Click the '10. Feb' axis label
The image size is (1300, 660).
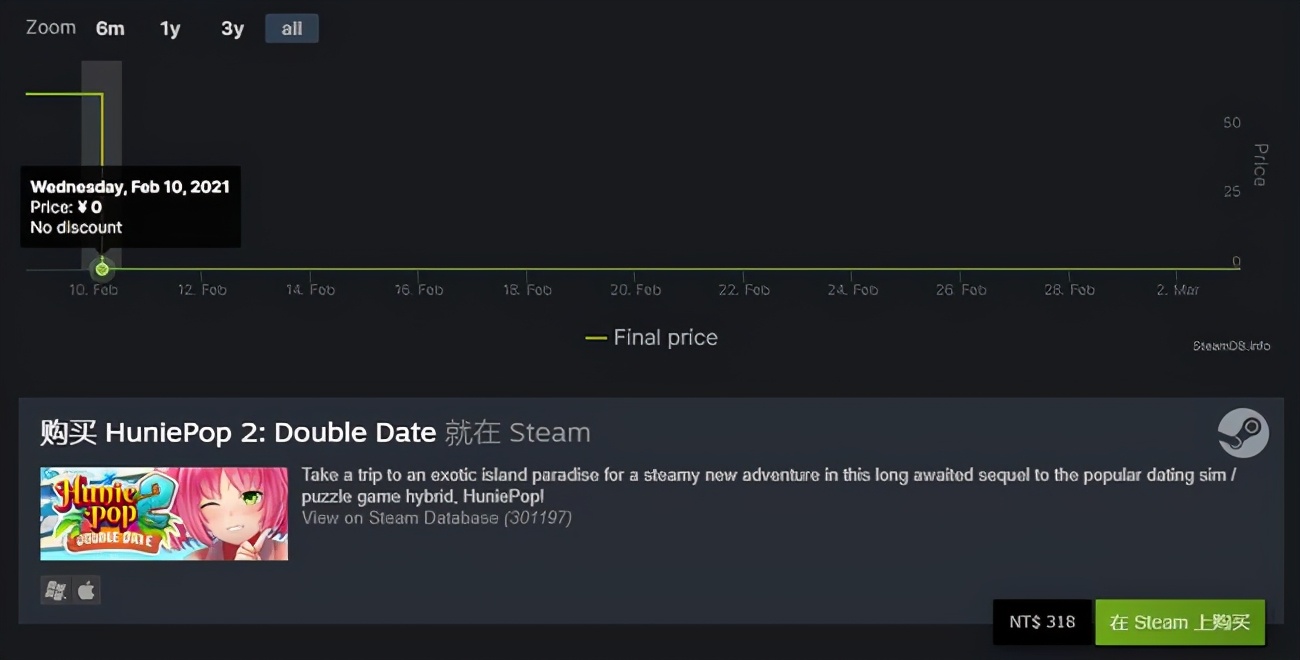click(x=94, y=289)
